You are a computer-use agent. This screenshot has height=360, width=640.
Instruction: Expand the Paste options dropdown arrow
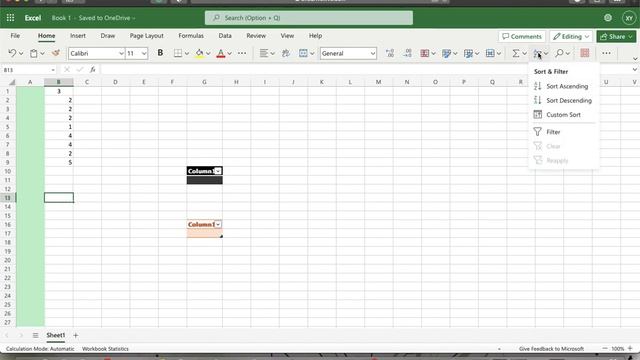(x=42, y=53)
